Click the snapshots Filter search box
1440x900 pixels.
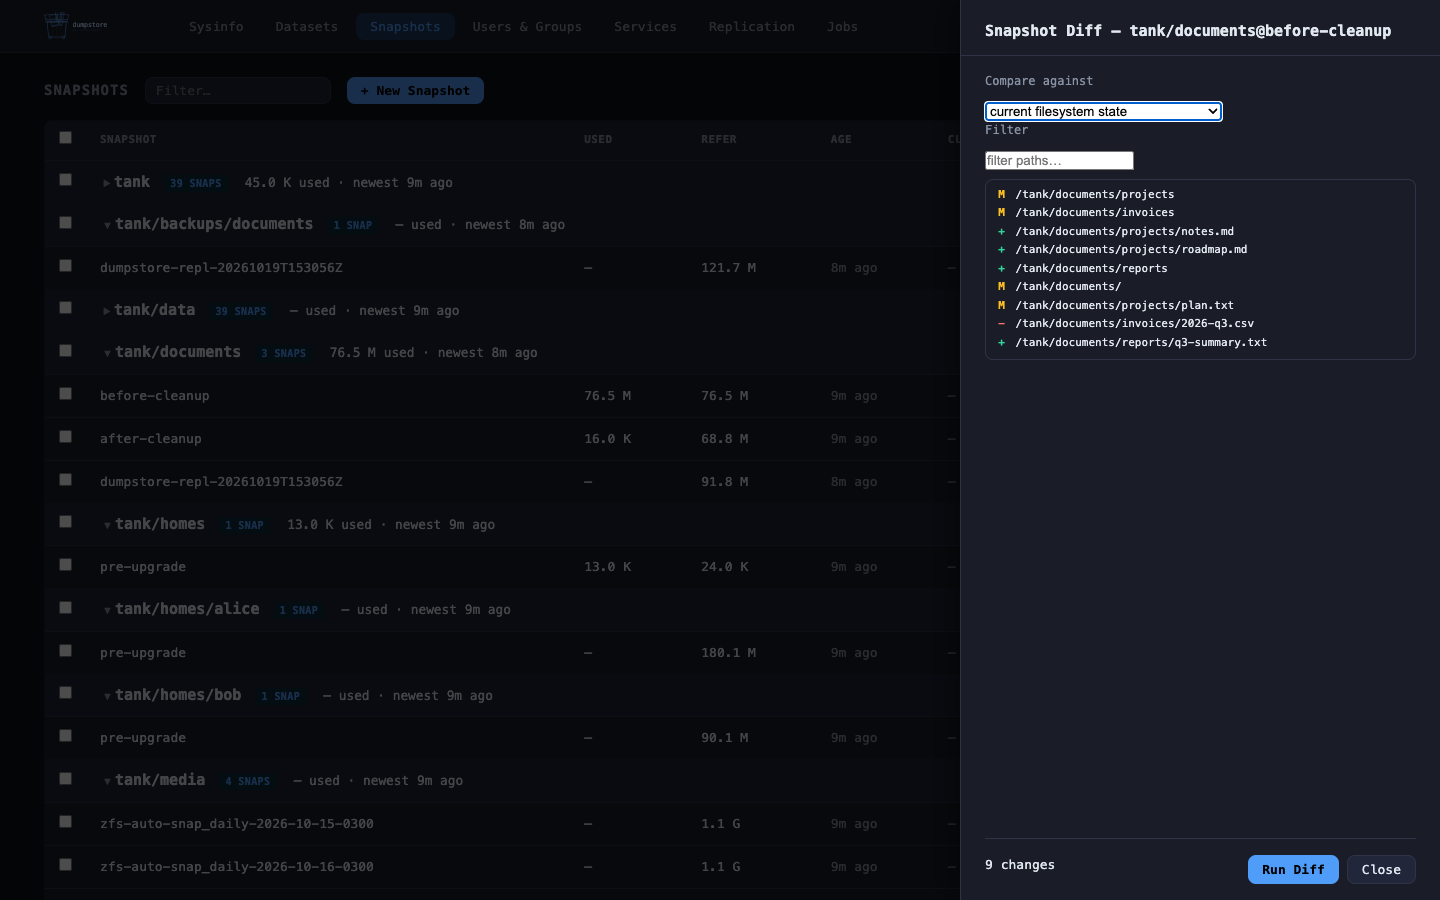tap(238, 91)
